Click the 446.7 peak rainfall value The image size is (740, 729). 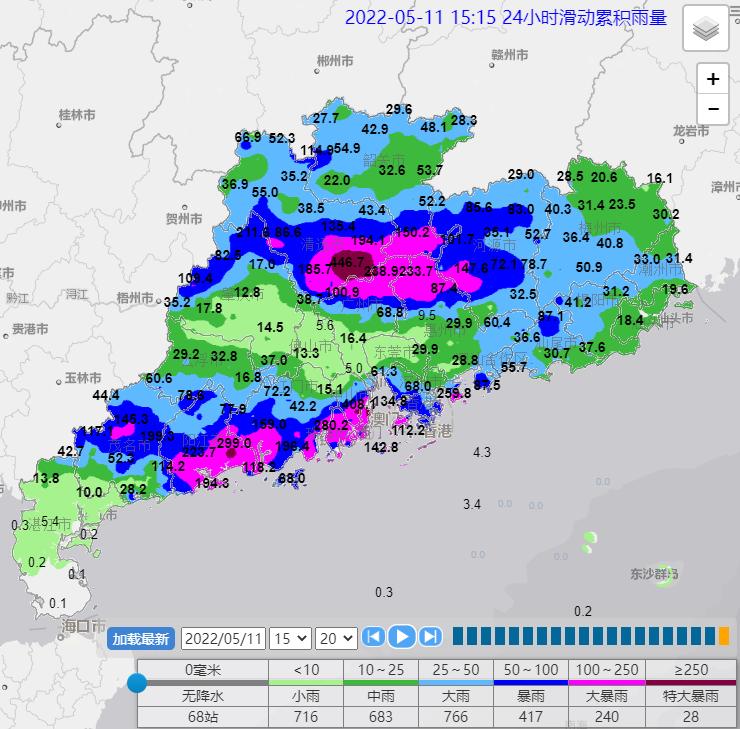pyautogui.click(x=347, y=261)
